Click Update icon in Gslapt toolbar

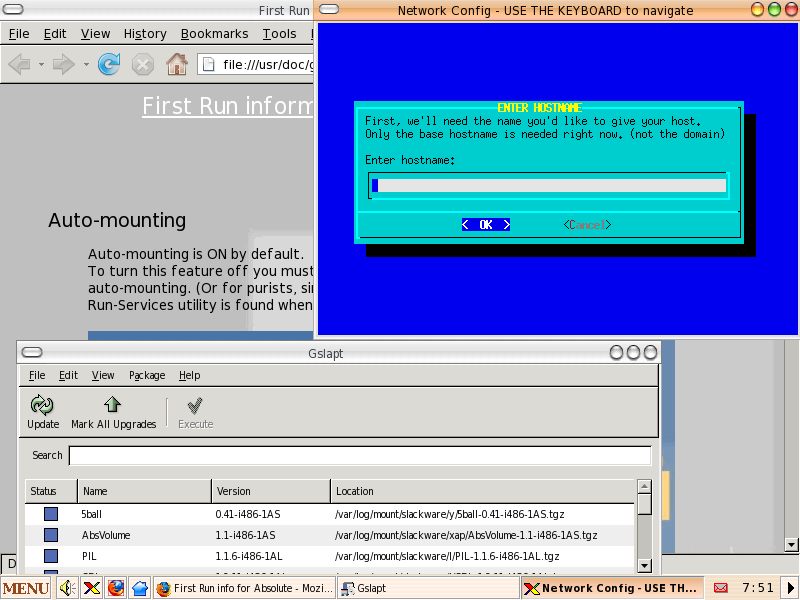(x=42, y=405)
